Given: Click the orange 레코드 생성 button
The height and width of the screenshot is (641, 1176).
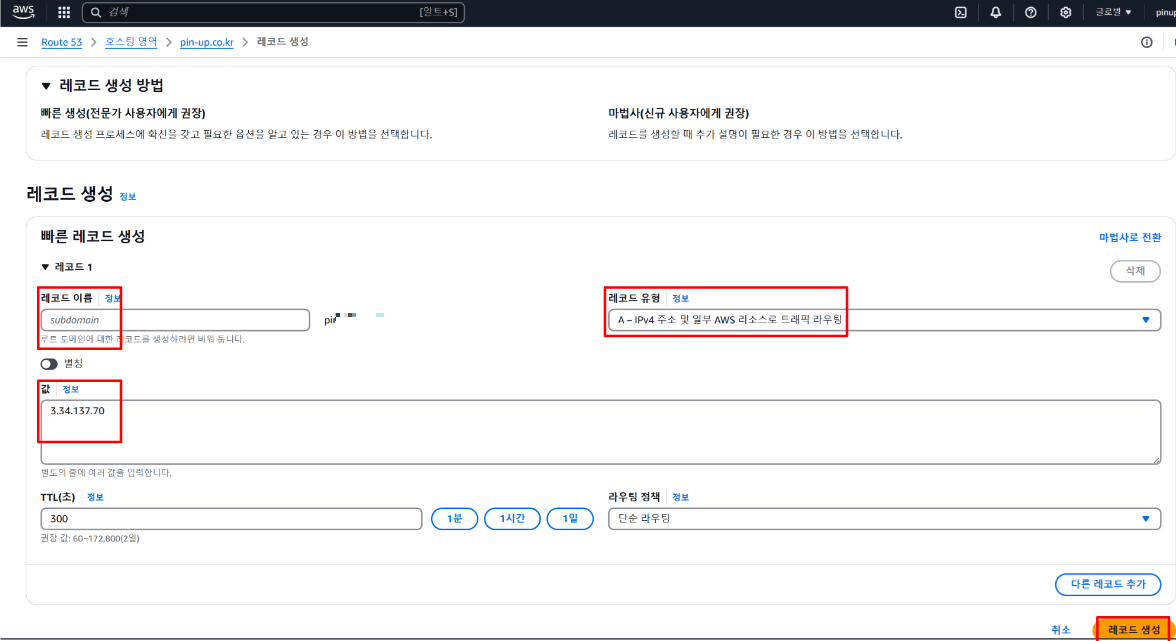Looking at the screenshot, I should 1133,630.
